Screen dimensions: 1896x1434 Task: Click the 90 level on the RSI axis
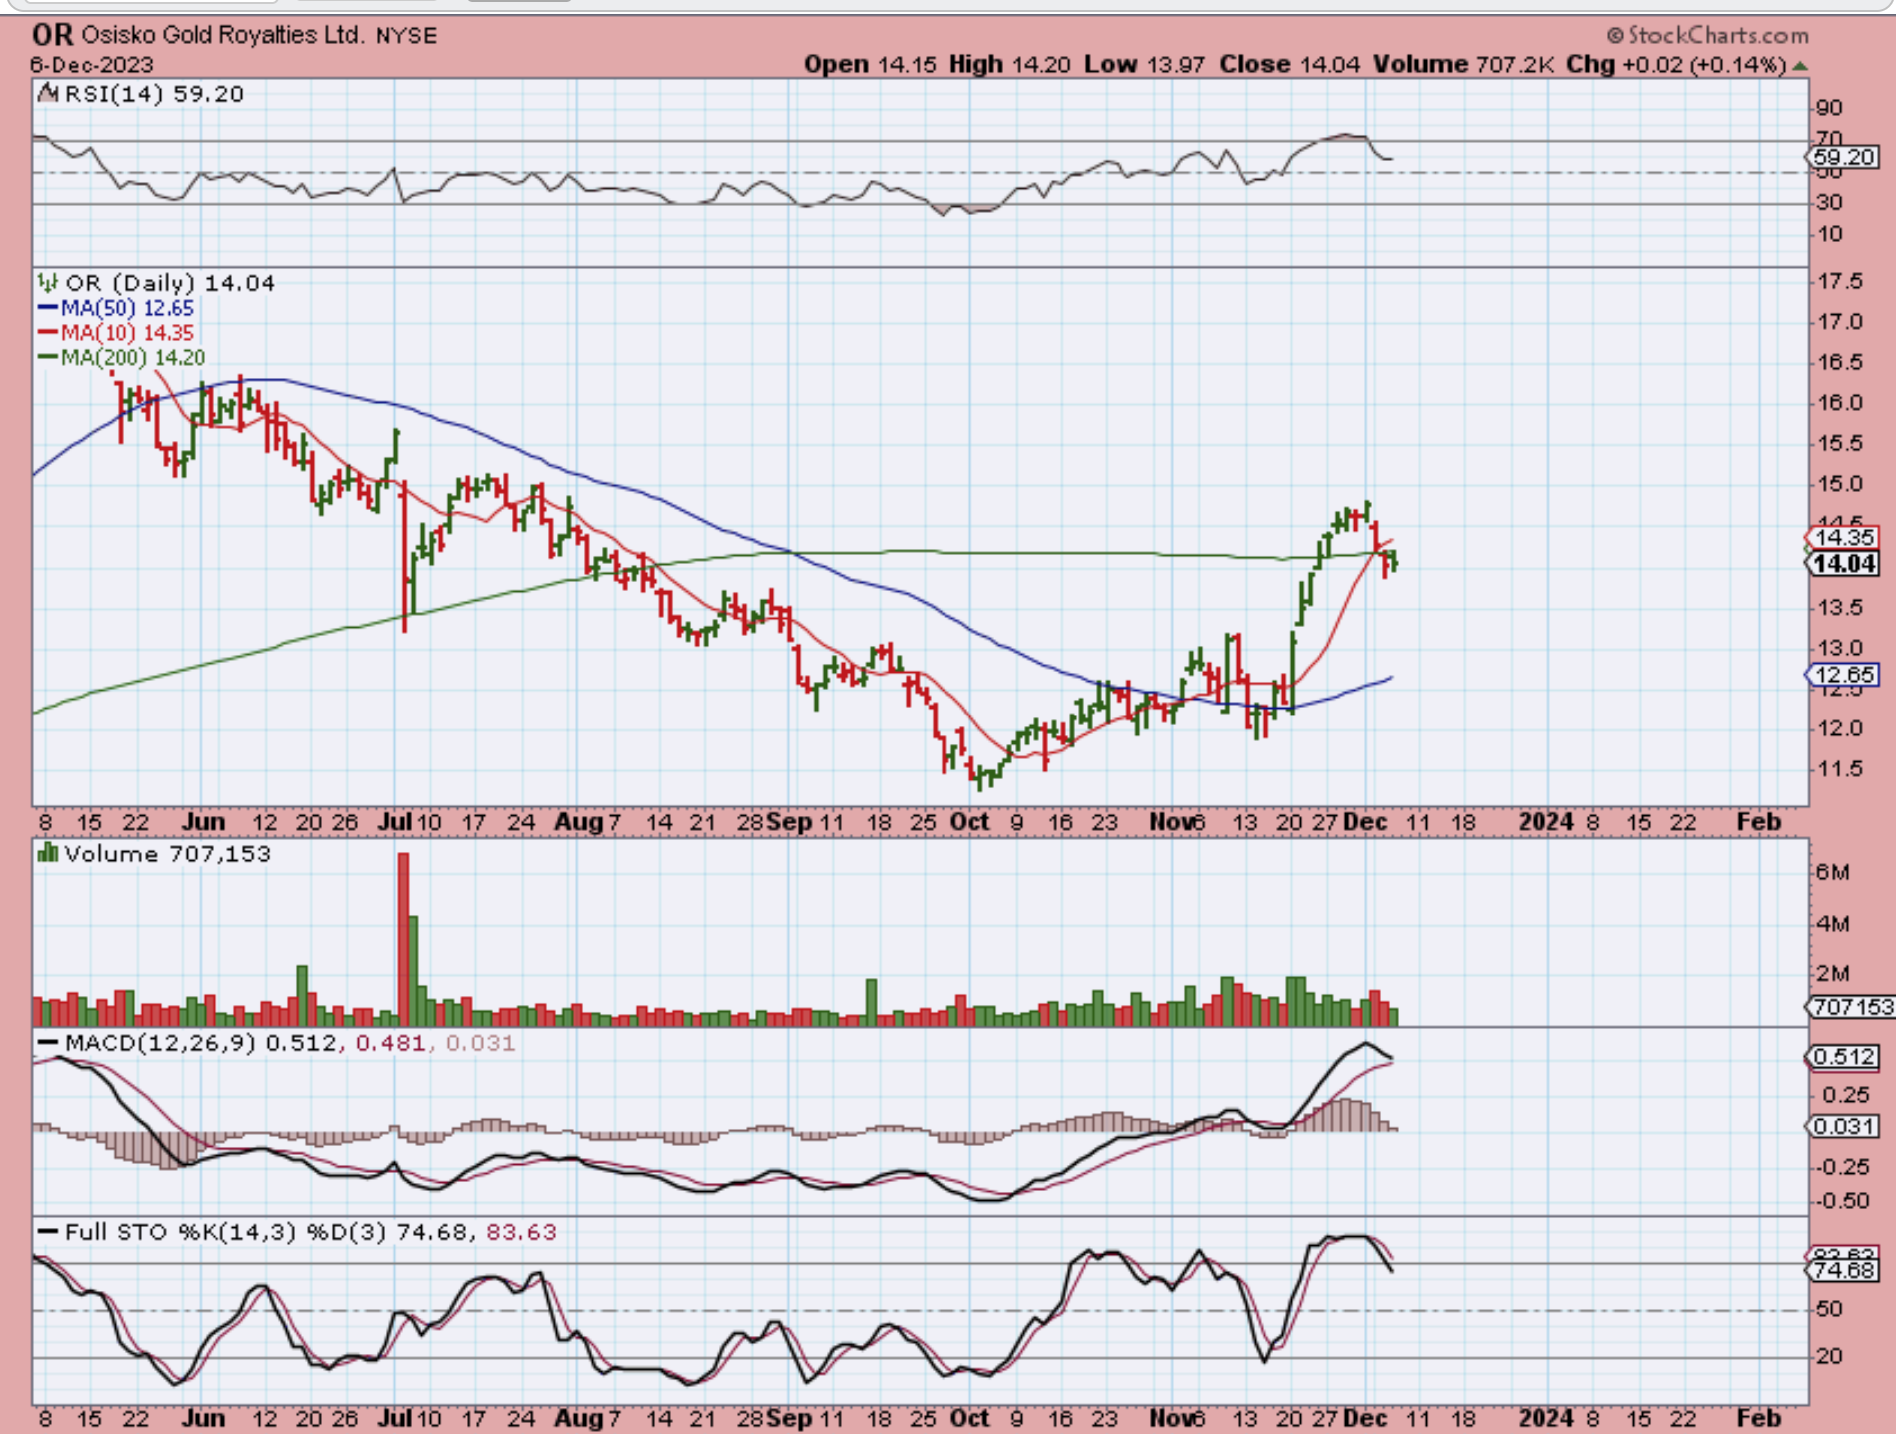click(1829, 108)
